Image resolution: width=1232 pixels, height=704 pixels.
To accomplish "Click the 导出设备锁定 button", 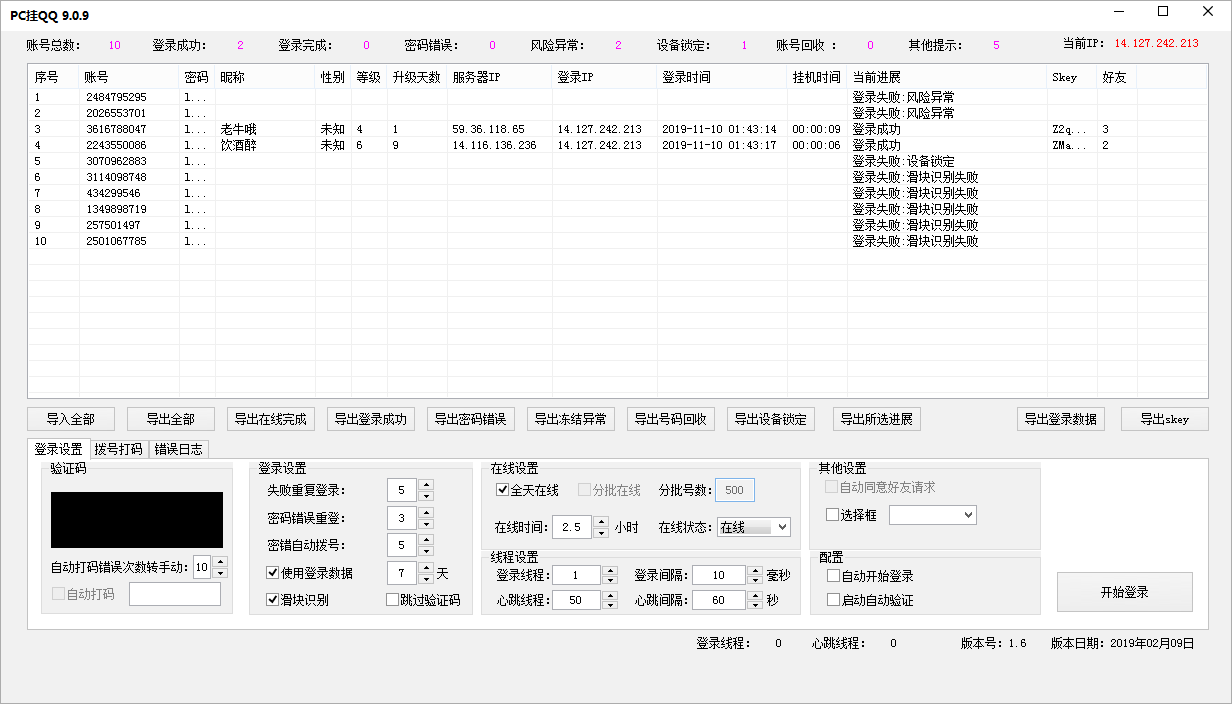I will tap(771, 419).
